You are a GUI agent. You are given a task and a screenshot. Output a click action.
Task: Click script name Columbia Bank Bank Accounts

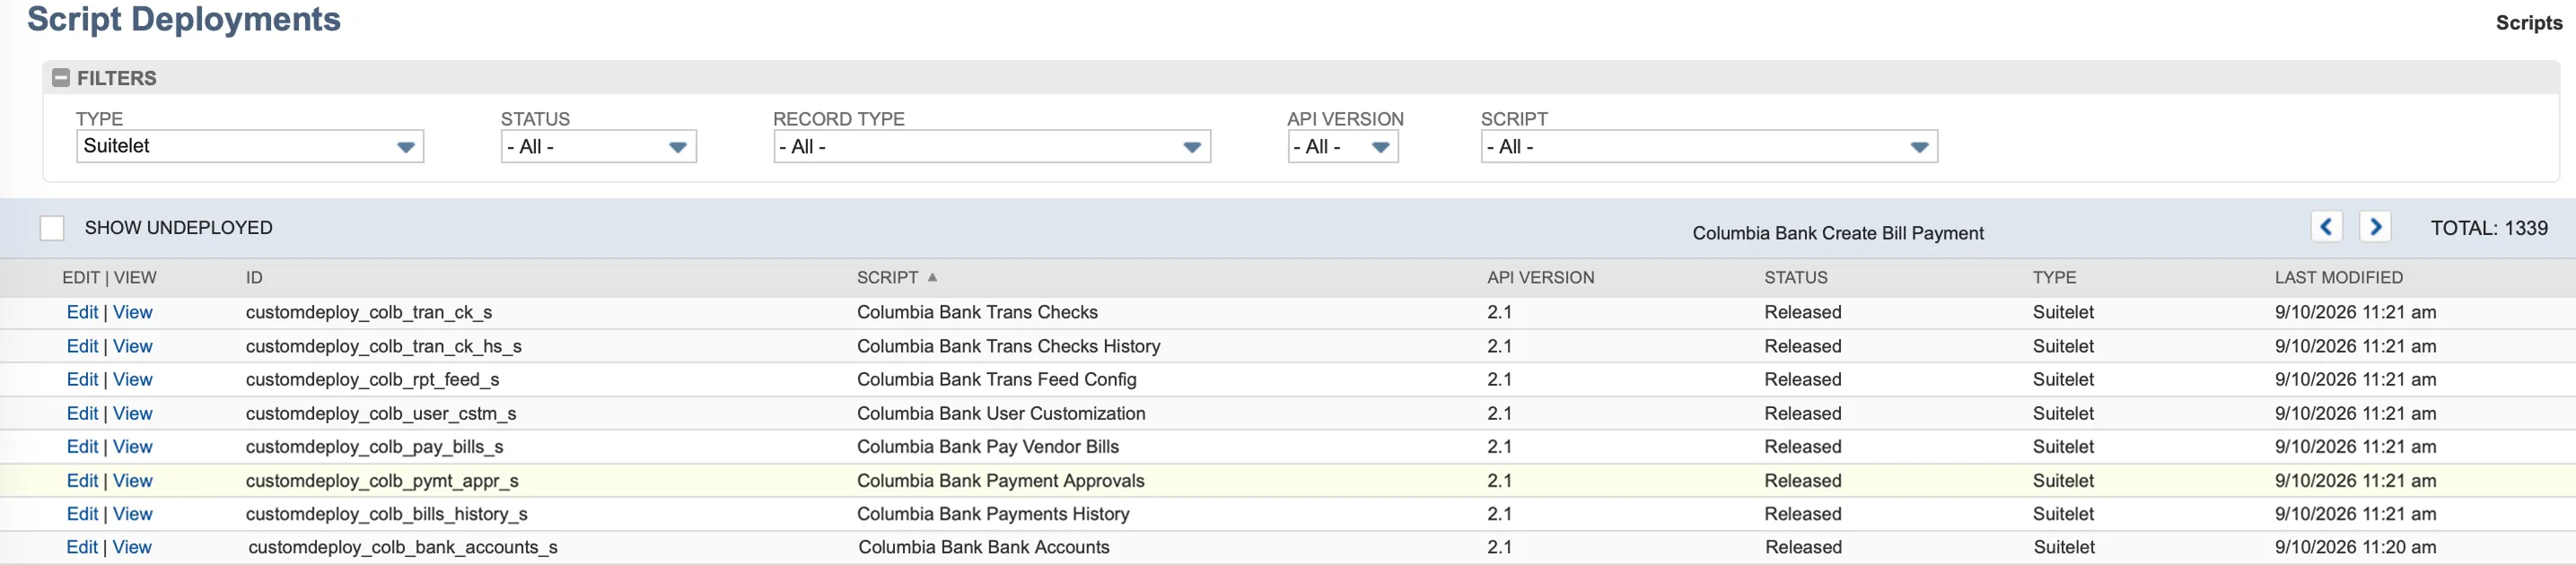984,547
